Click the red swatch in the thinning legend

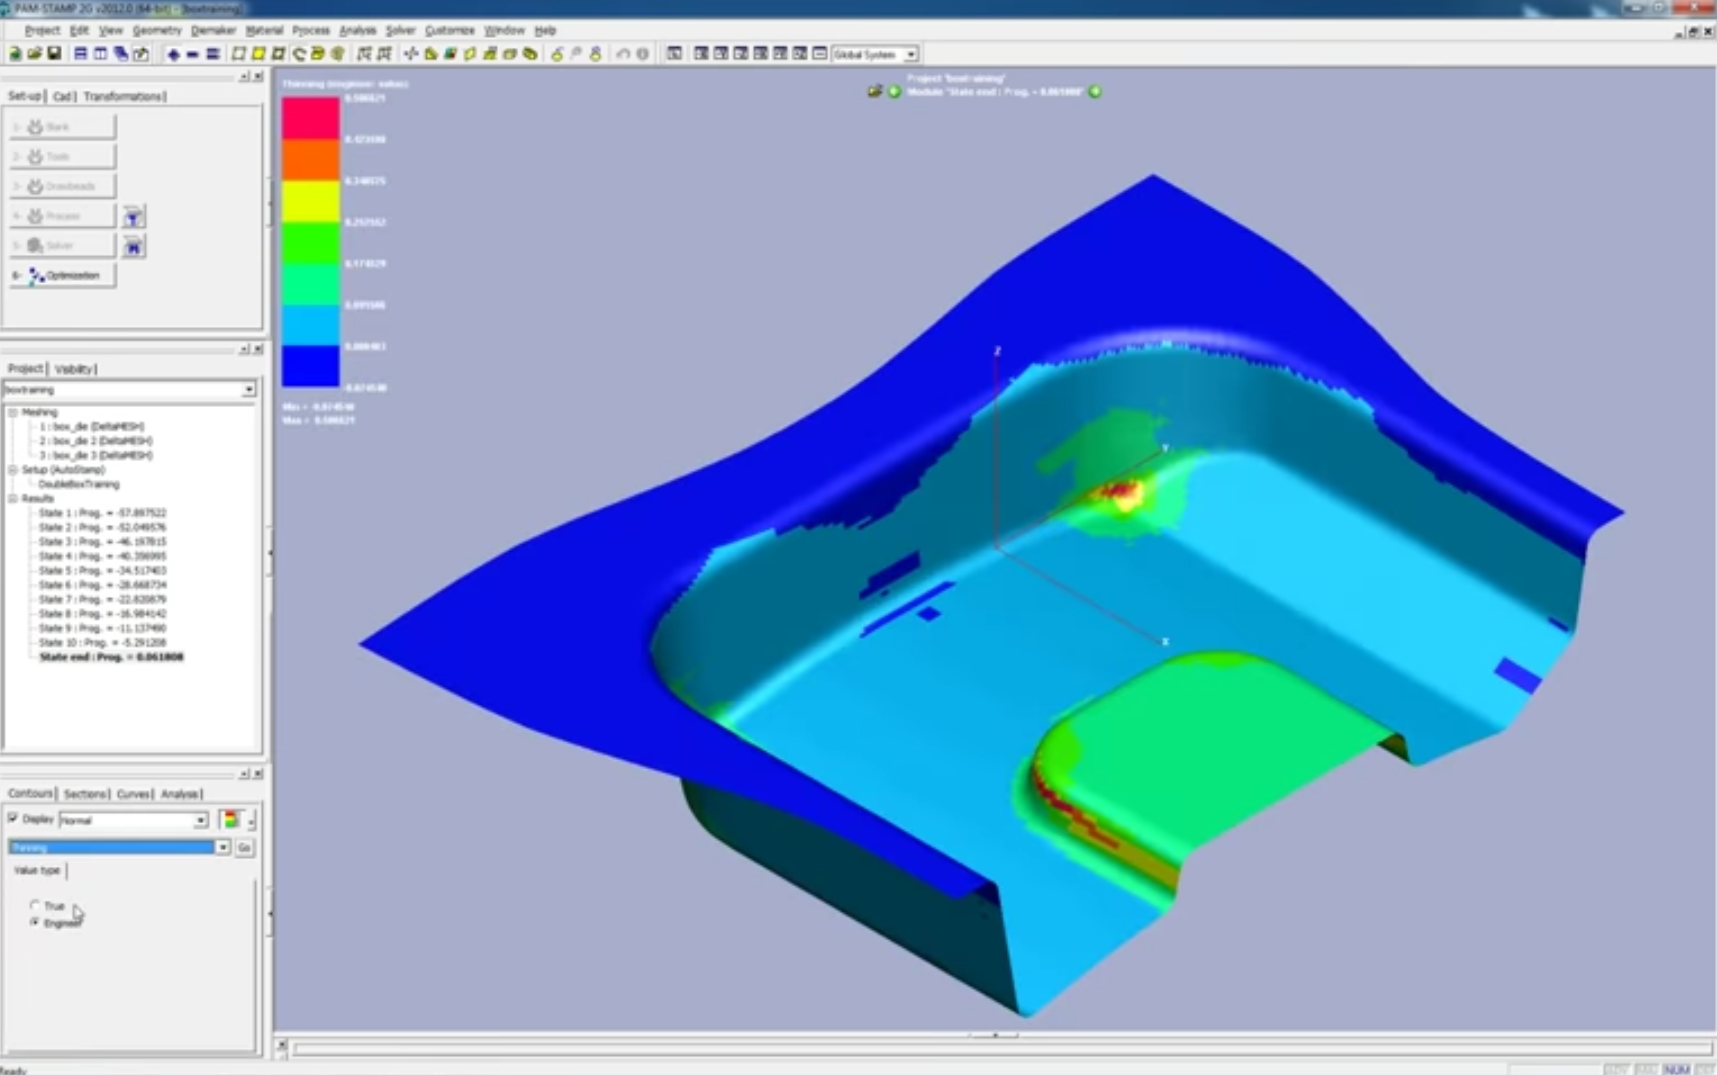click(310, 118)
